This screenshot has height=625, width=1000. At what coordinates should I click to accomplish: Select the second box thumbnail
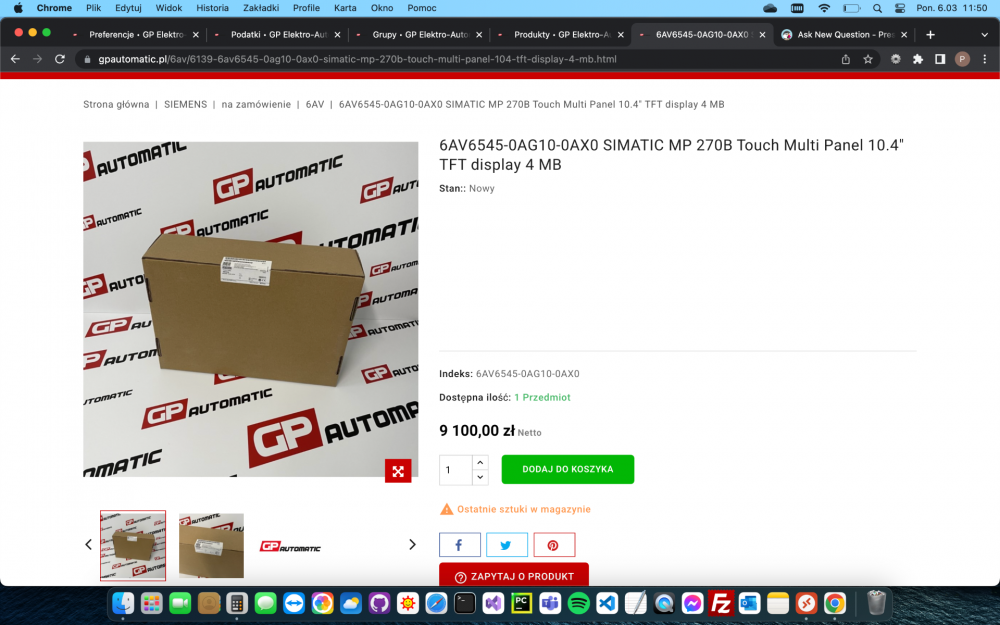tap(211, 545)
